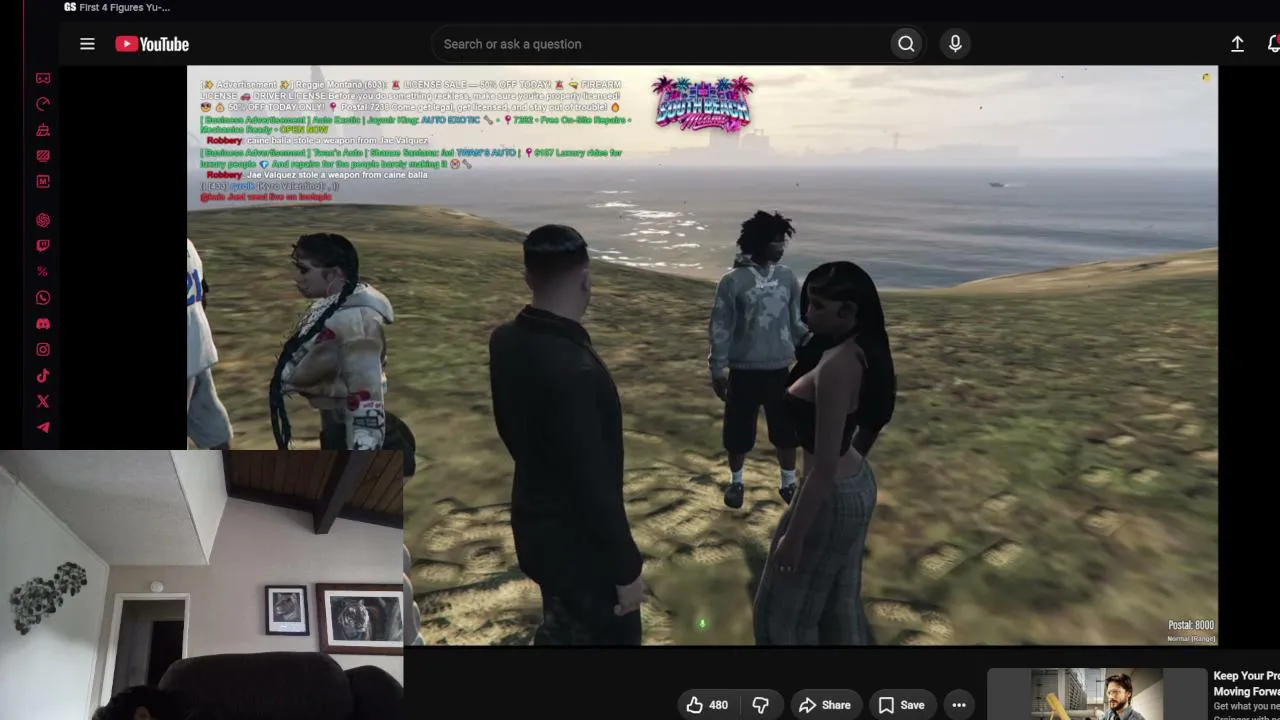Click the video player to pause playback
The image size is (1280, 720).
tap(702, 355)
